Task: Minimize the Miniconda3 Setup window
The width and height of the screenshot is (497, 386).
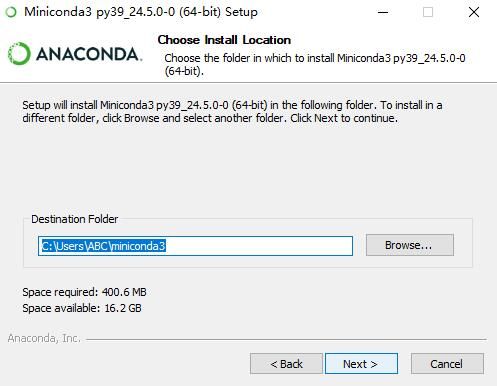Action: 383,12
